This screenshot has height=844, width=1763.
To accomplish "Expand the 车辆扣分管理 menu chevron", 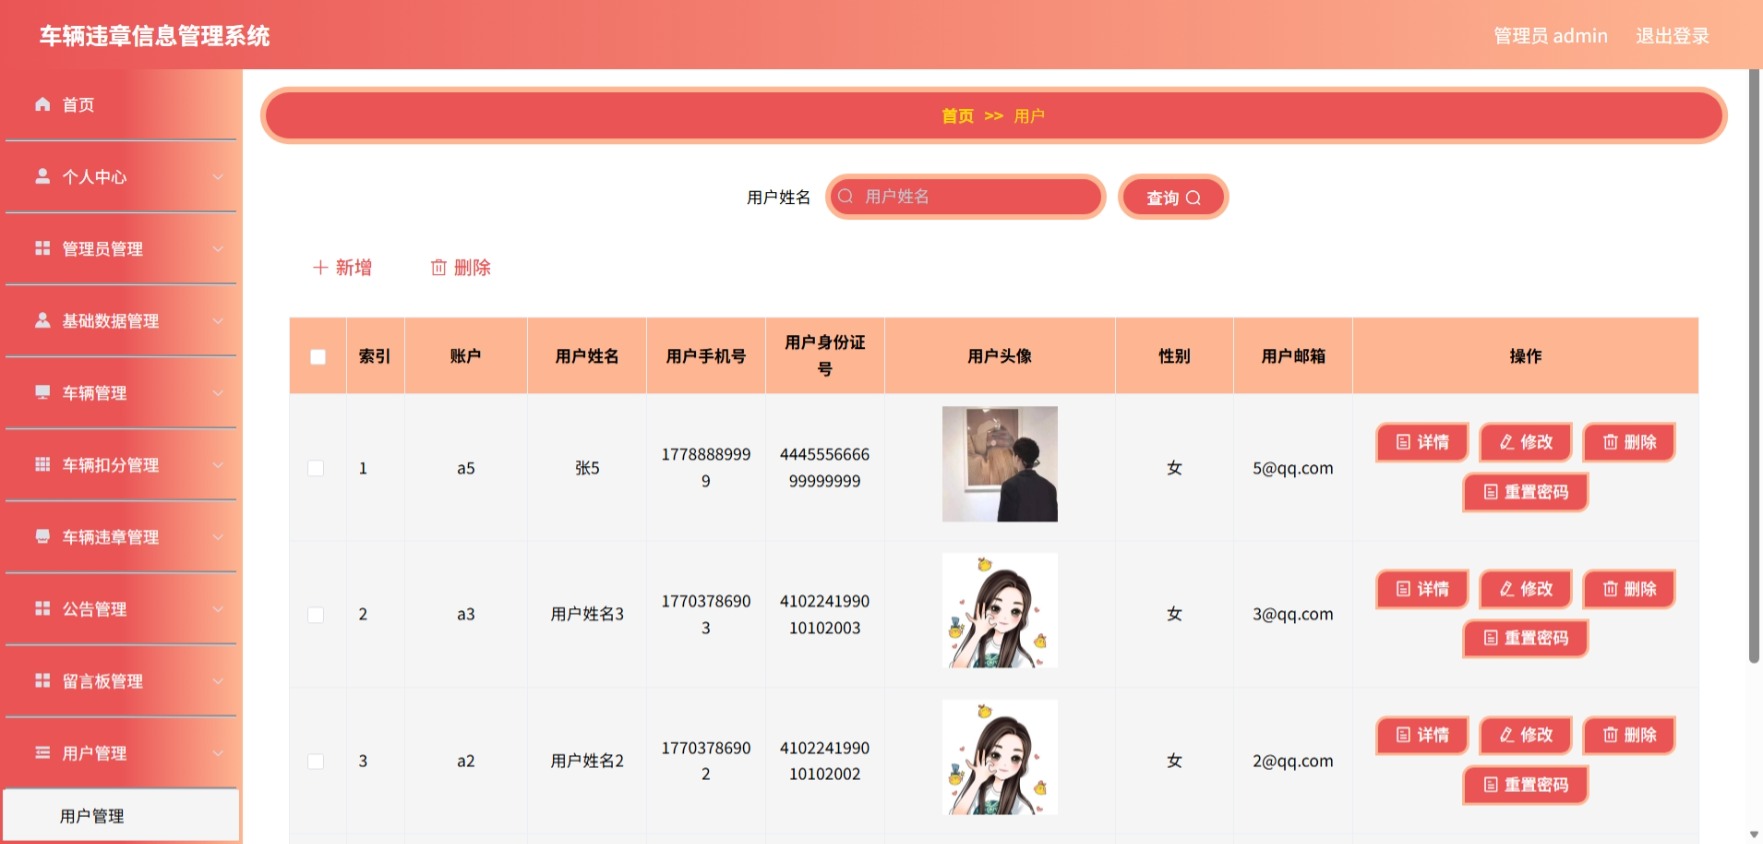I will pyautogui.click(x=218, y=465).
